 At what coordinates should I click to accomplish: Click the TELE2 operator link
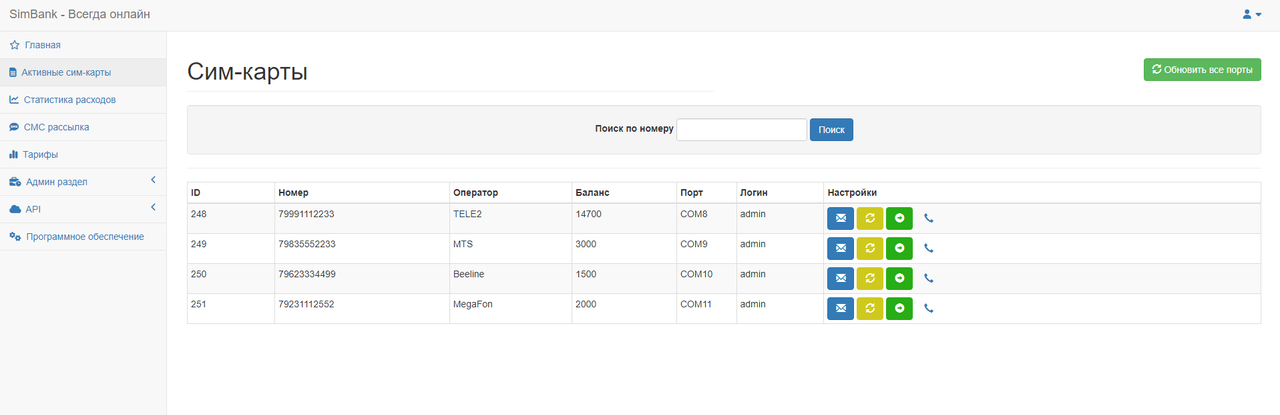(467, 214)
